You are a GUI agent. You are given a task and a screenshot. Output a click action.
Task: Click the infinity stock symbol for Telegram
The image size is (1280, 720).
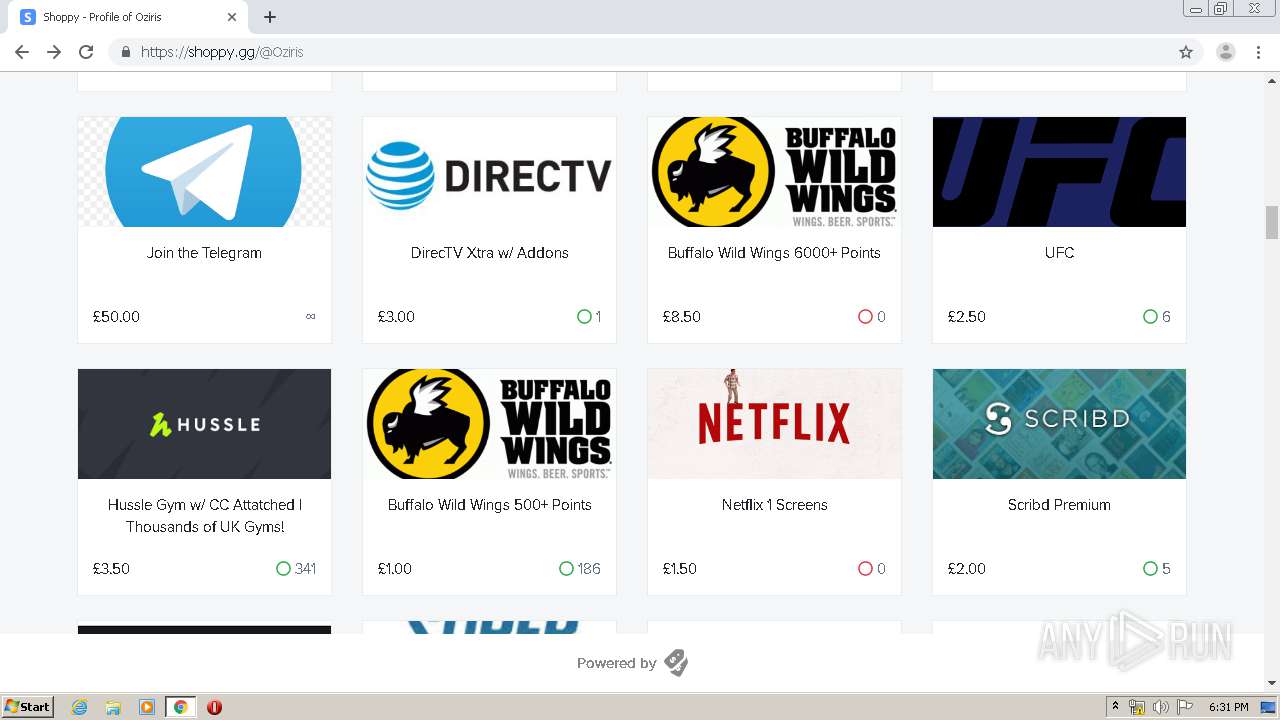click(311, 317)
